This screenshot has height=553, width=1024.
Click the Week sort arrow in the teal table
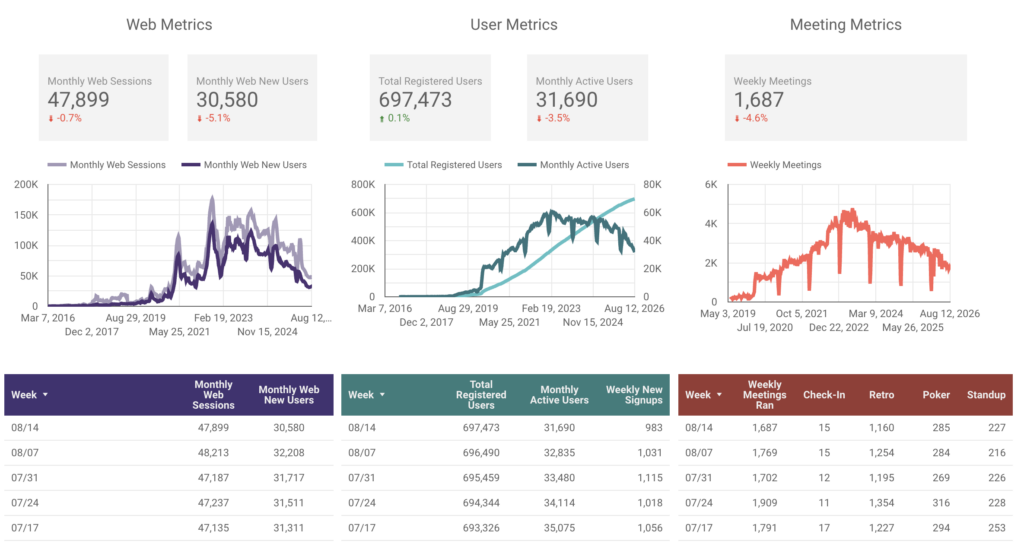(382, 395)
